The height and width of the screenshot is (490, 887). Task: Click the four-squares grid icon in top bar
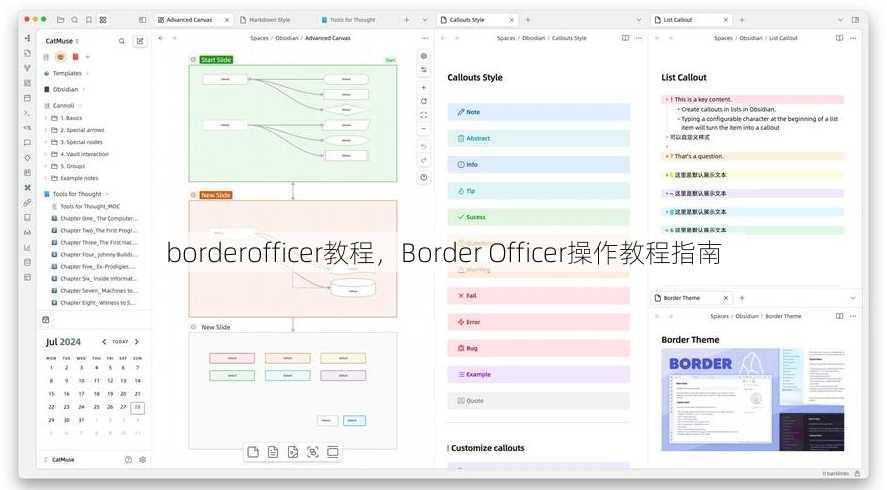pos(103,20)
